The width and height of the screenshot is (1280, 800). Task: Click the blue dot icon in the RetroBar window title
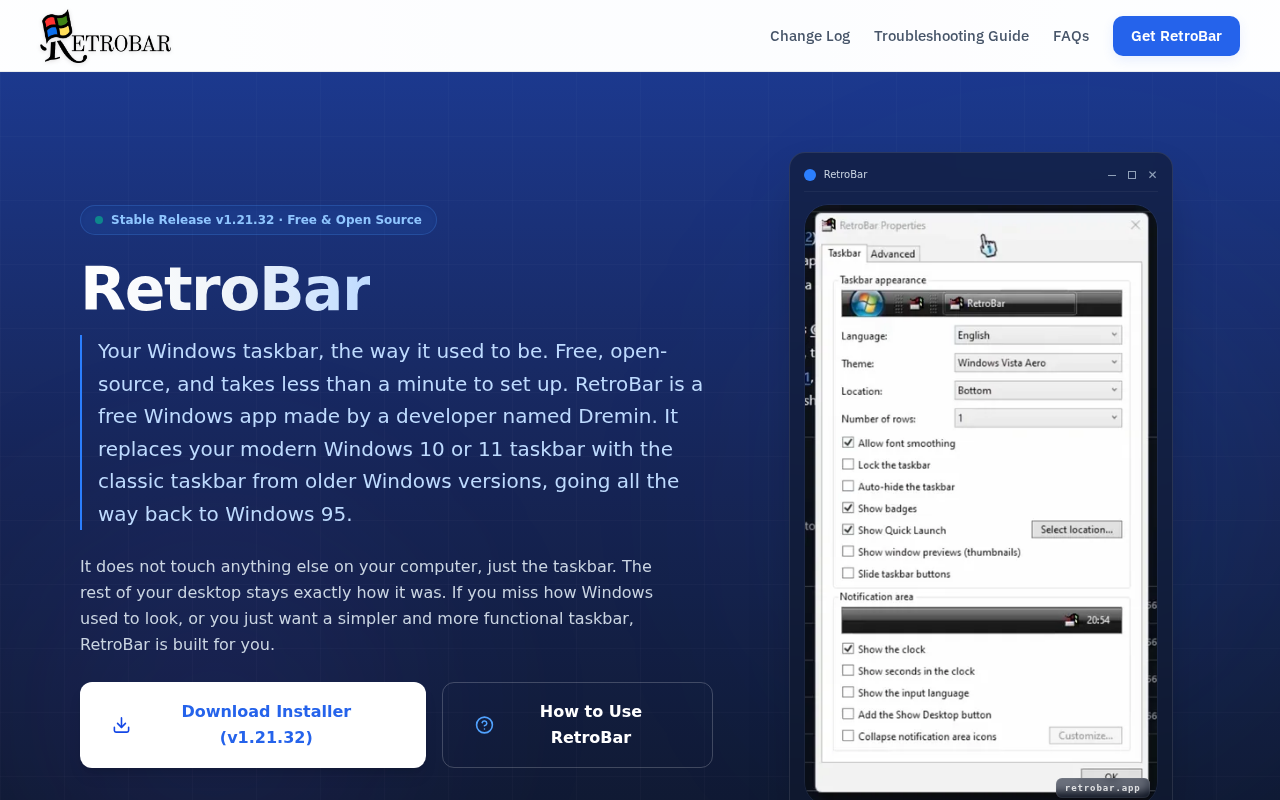pyautogui.click(x=810, y=175)
